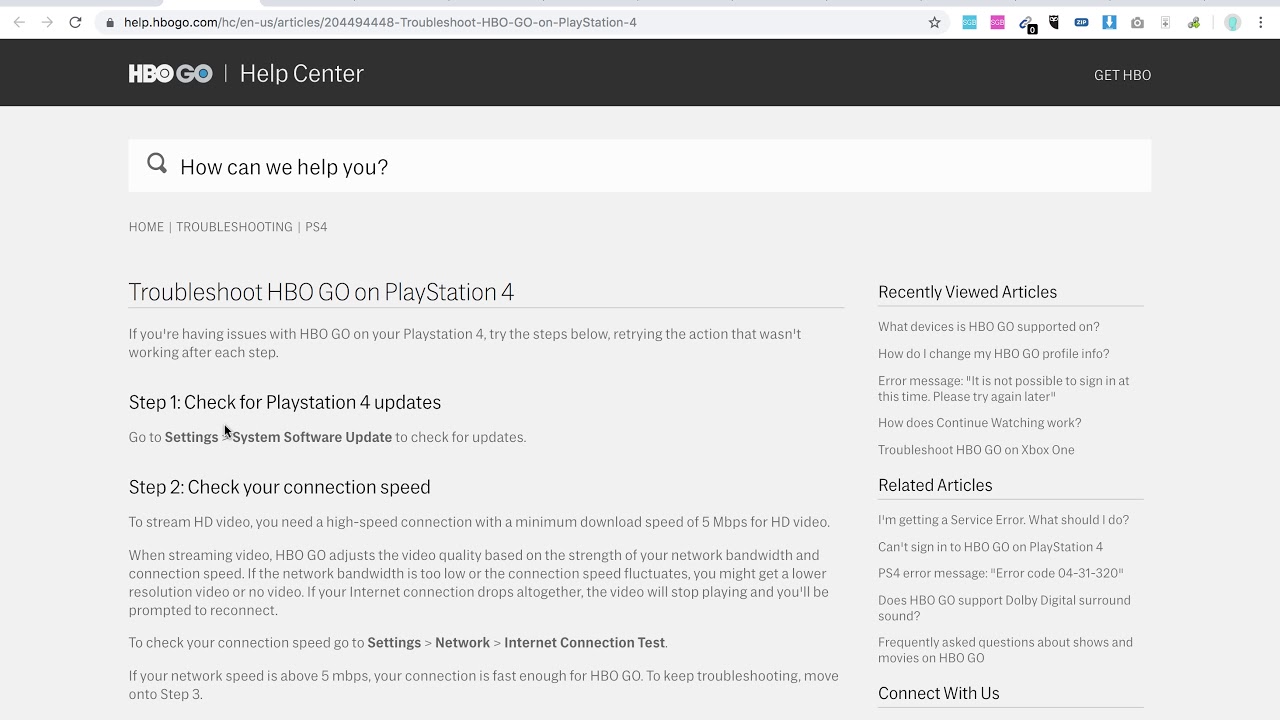Open 'What devices is HBO GO supported on?'

(989, 327)
